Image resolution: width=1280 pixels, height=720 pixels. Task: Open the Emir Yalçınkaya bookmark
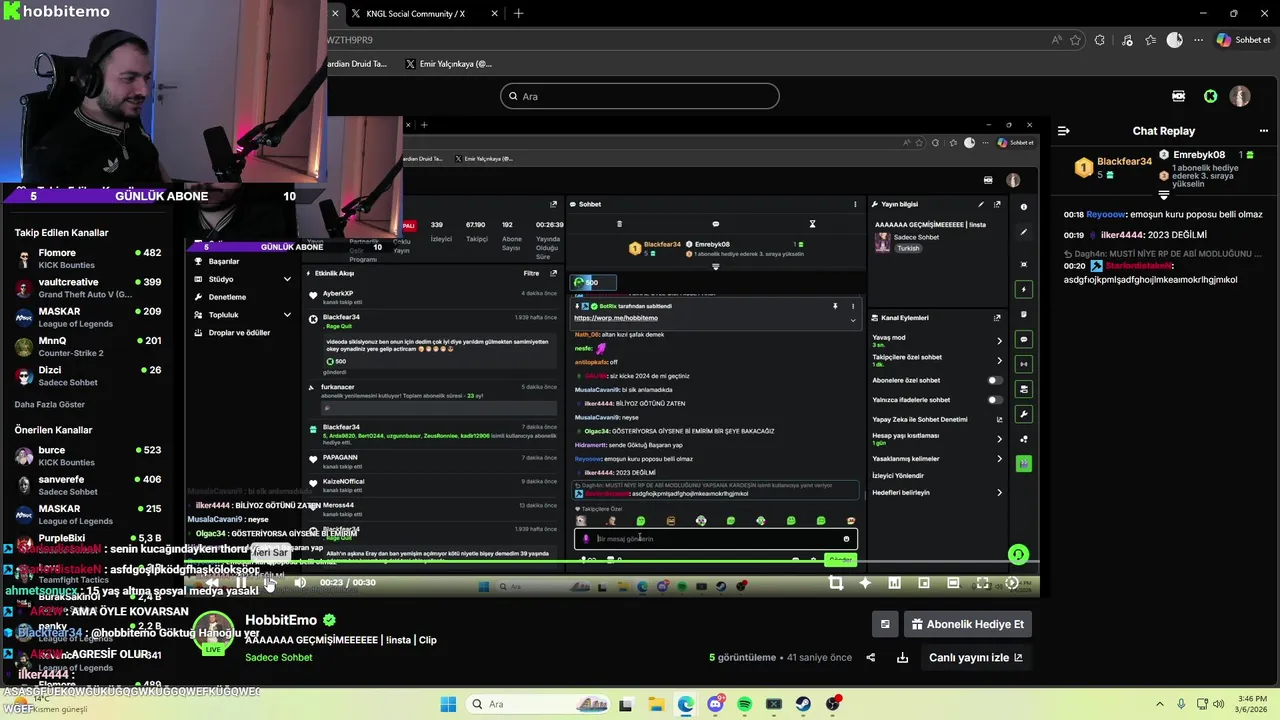(449, 64)
